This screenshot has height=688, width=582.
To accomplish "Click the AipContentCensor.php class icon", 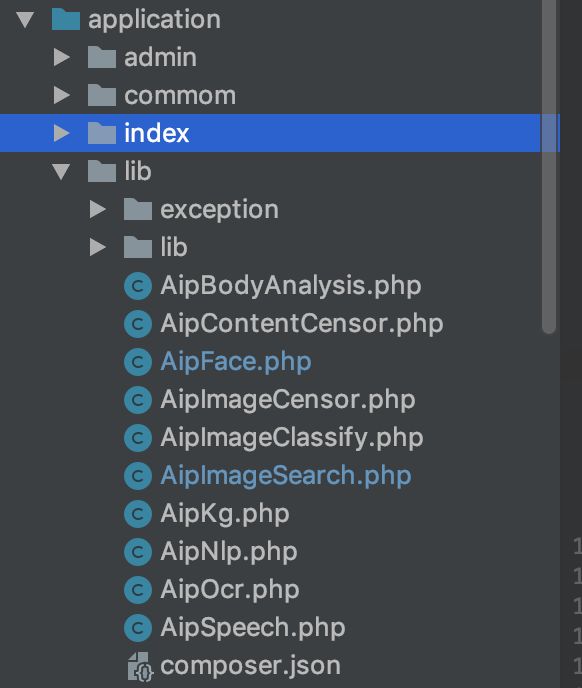I will 138,324.
